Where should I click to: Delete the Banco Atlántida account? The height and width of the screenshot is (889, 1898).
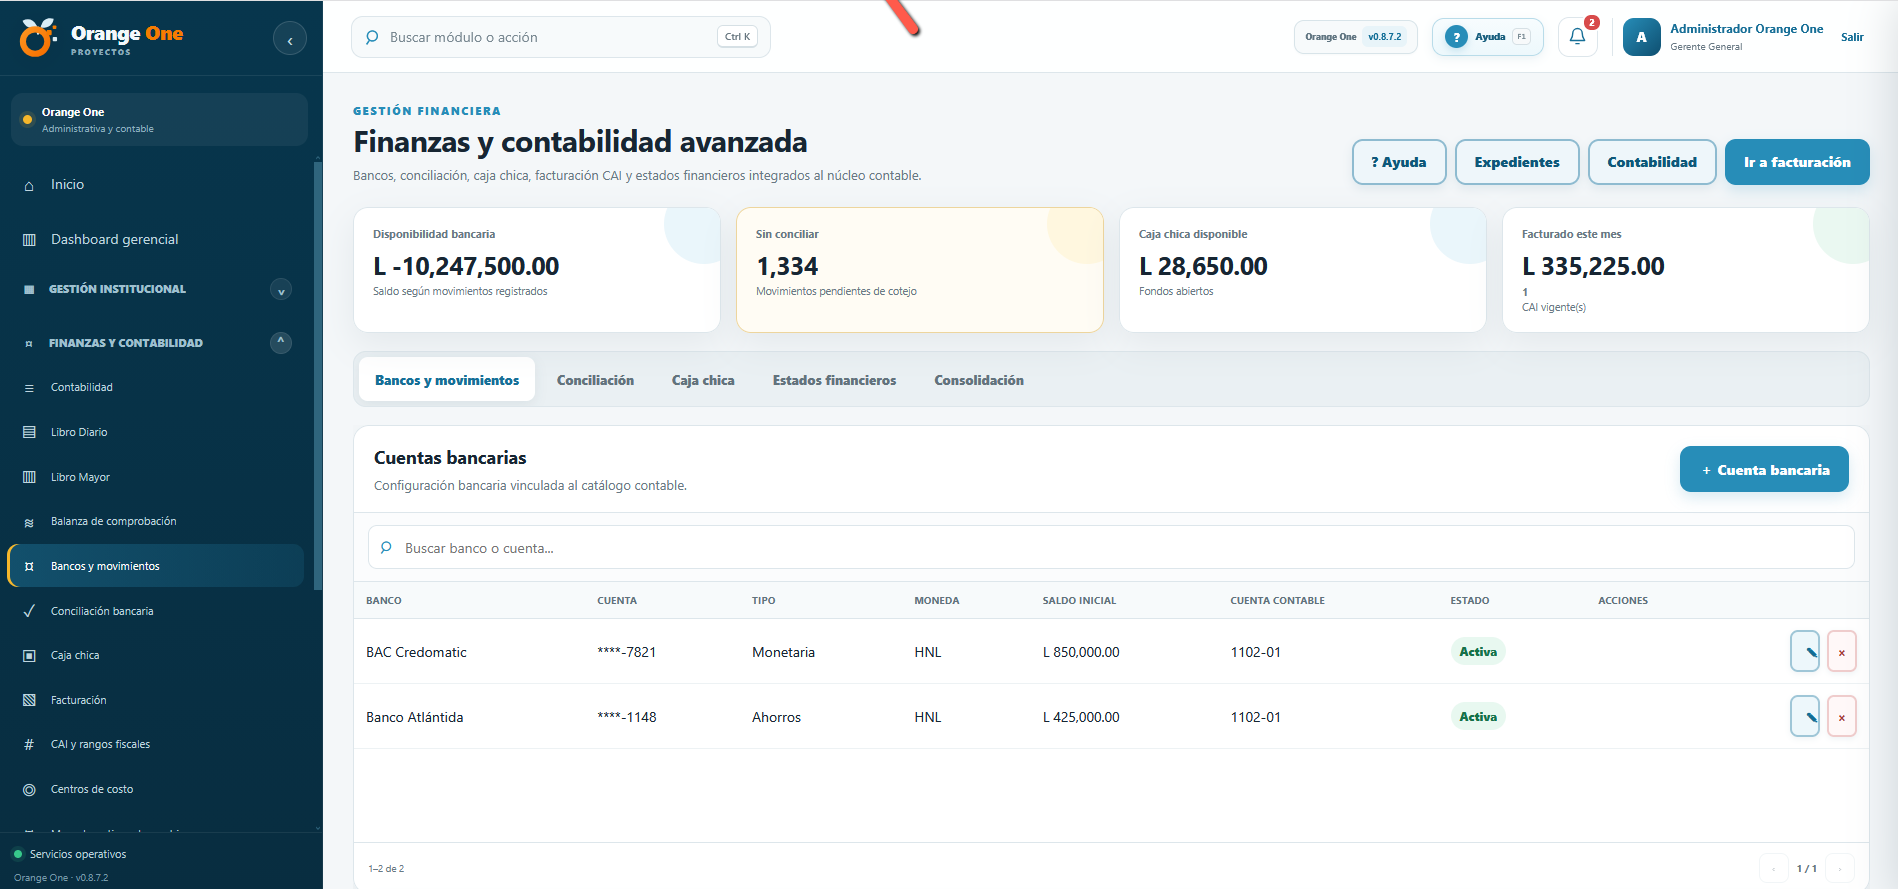(1842, 717)
